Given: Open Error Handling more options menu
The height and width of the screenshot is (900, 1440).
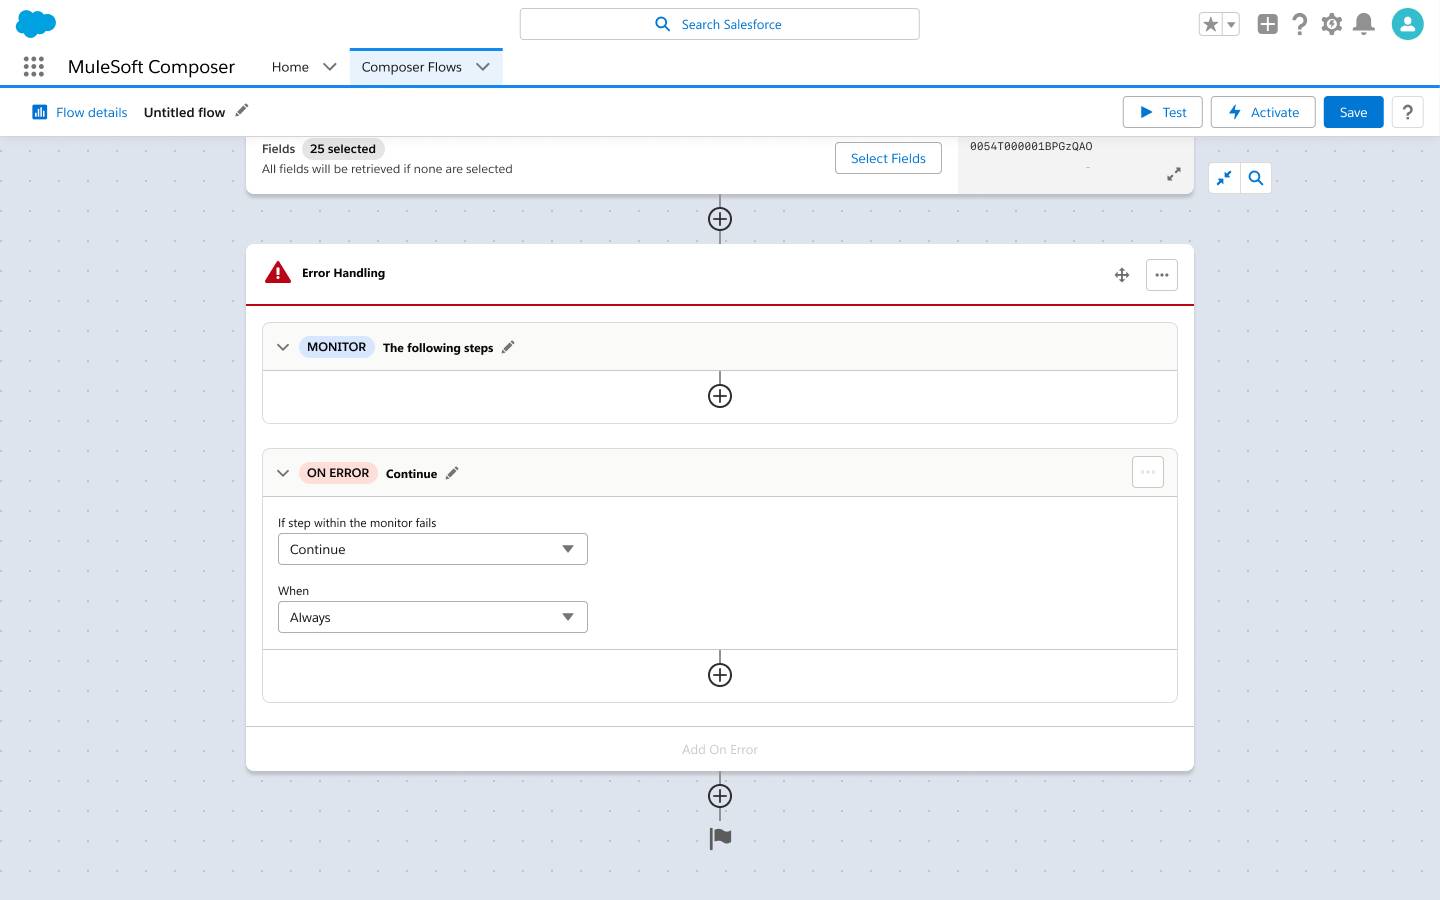Looking at the screenshot, I should [x=1162, y=275].
